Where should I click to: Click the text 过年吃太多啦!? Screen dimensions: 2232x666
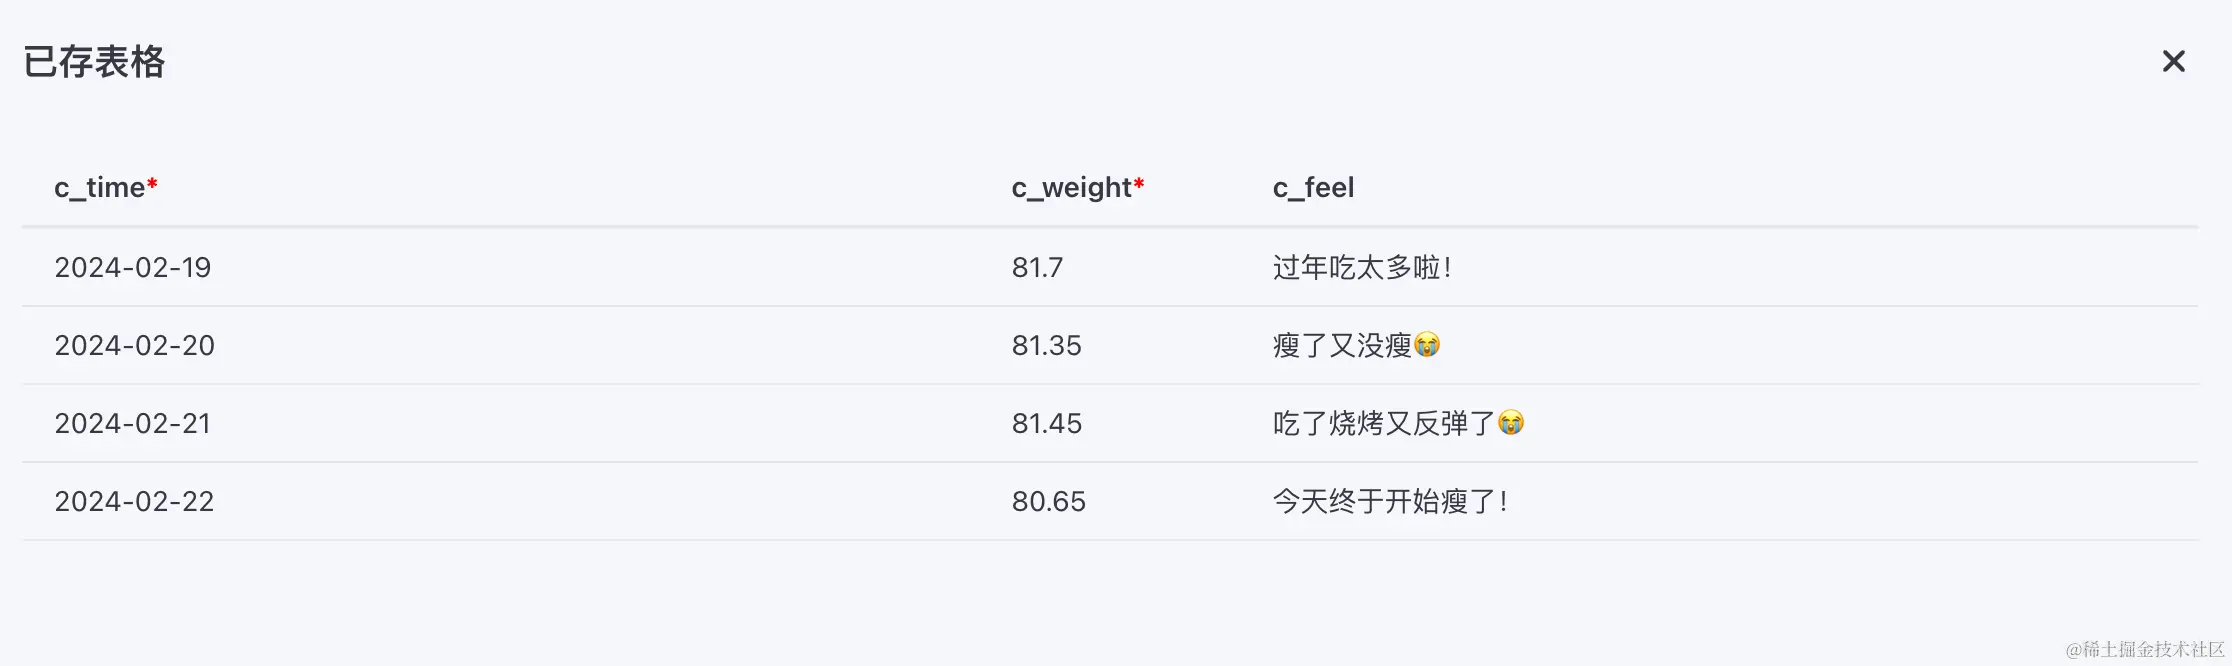point(1362,267)
